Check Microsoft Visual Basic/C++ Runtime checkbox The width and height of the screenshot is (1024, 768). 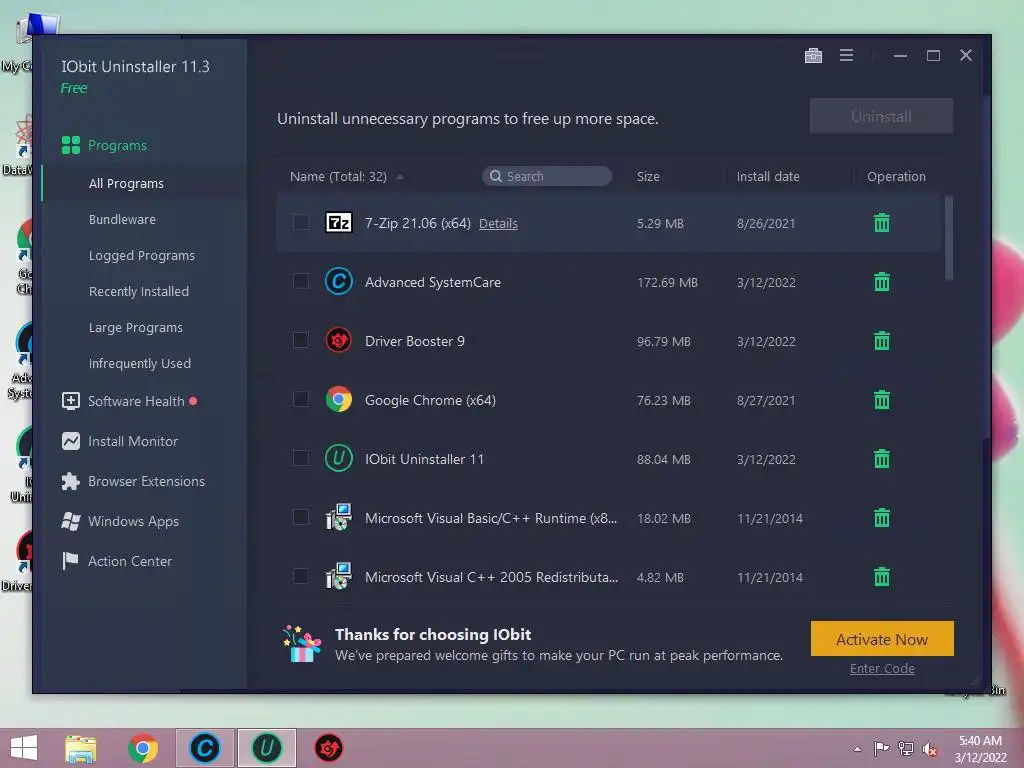pyautogui.click(x=300, y=517)
